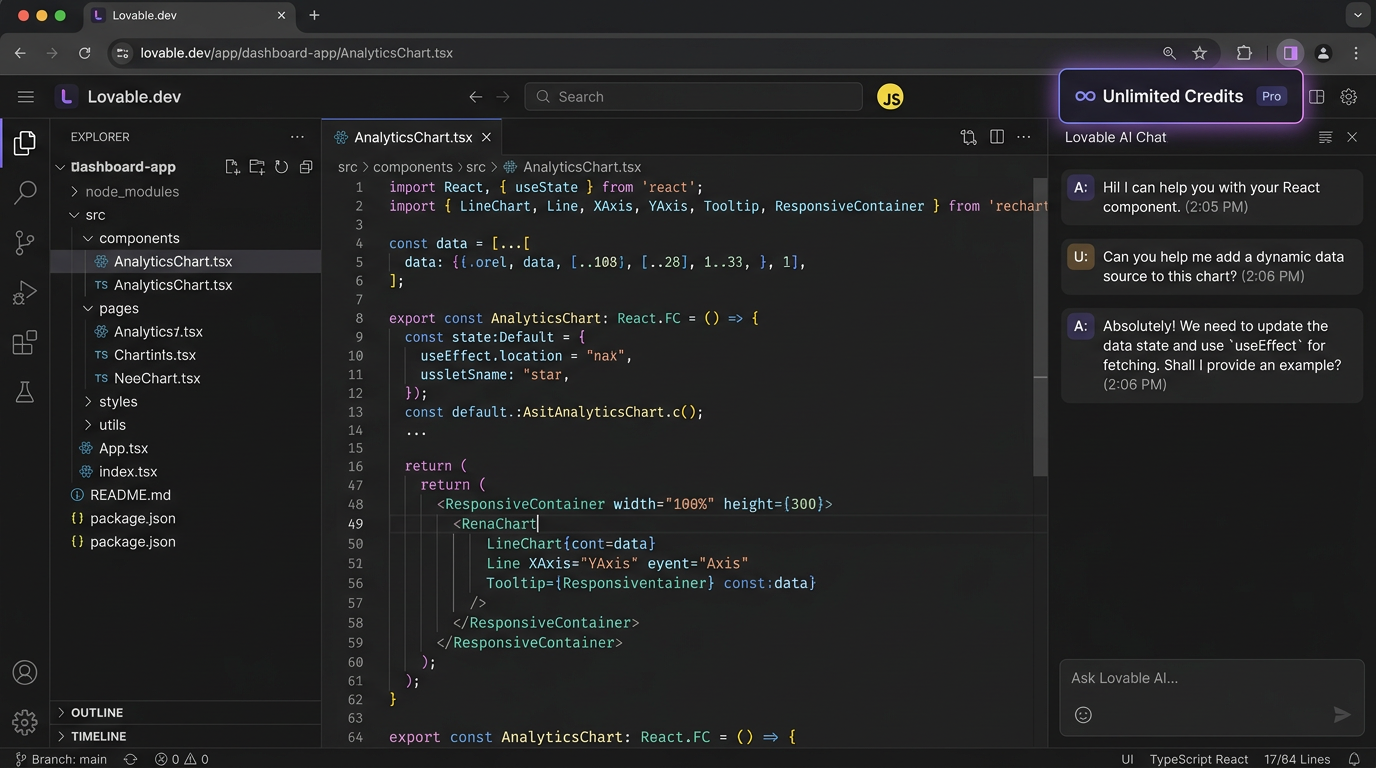Open Explorer more actions ellipsis

(297, 137)
